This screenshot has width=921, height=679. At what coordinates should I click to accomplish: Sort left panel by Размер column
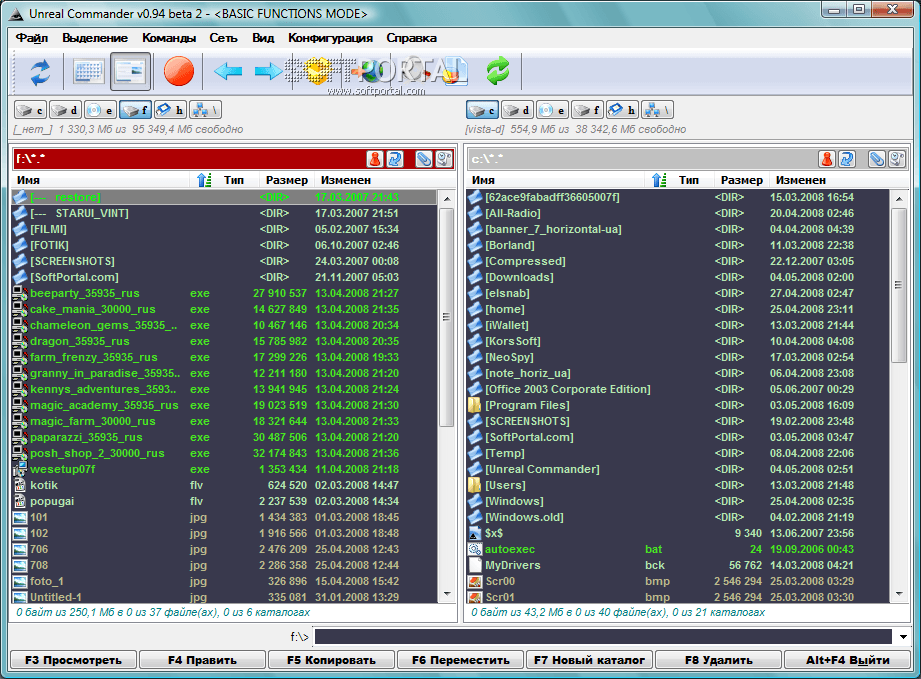pos(286,180)
